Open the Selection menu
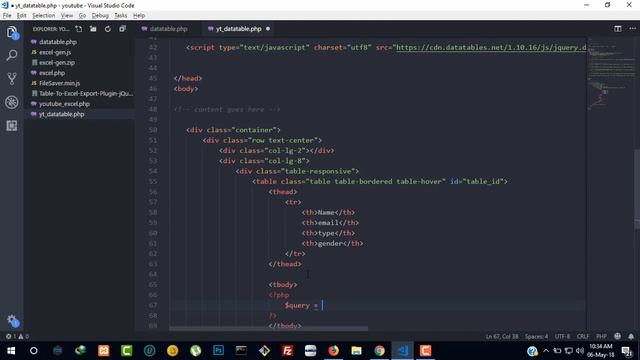Viewport: 640px width, 360px height. click(44, 16)
